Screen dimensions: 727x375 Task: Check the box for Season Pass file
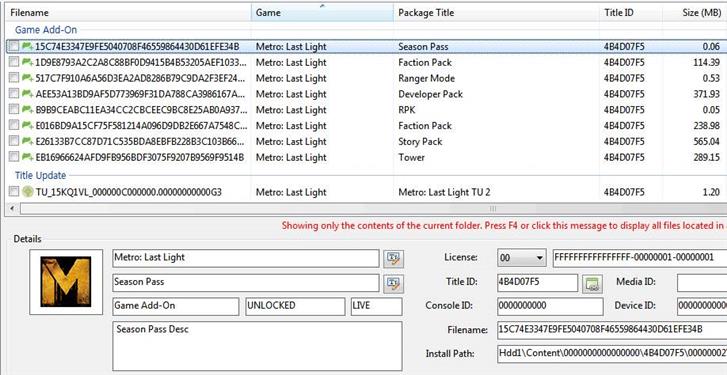click(14, 46)
